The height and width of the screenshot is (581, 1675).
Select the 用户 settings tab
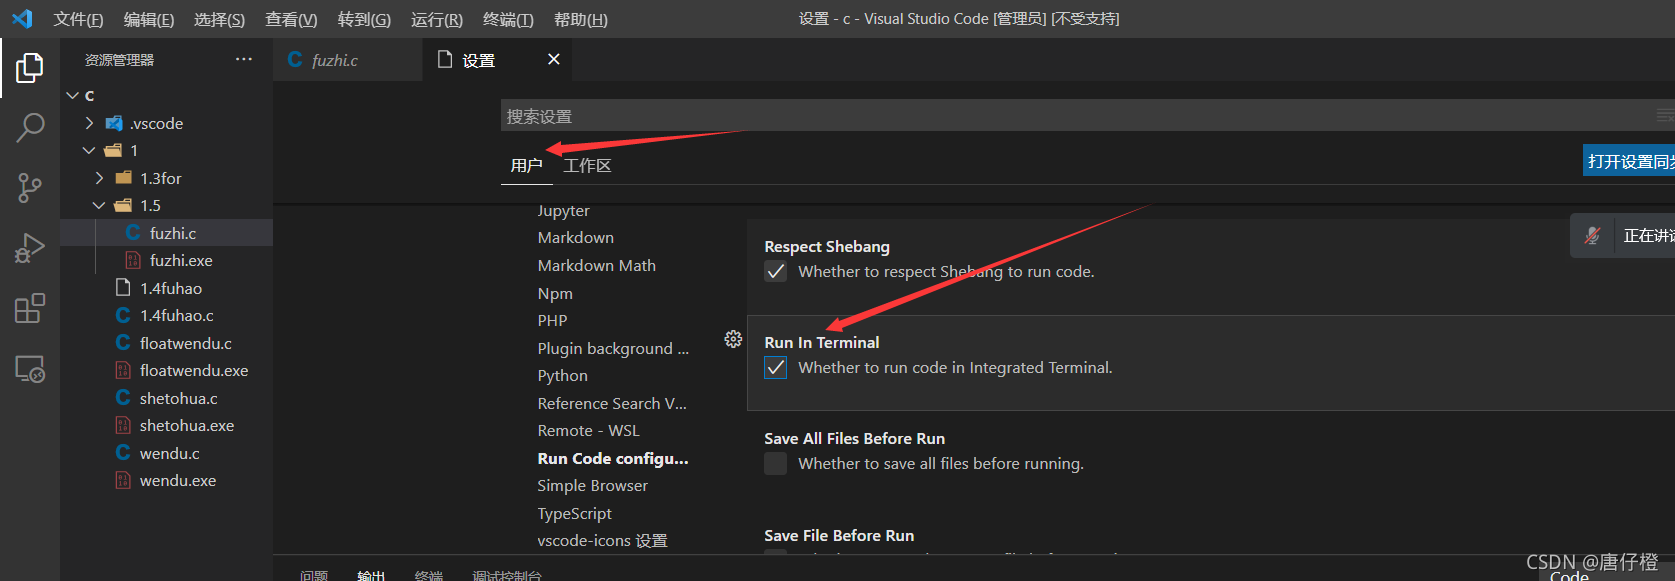pyautogui.click(x=526, y=165)
